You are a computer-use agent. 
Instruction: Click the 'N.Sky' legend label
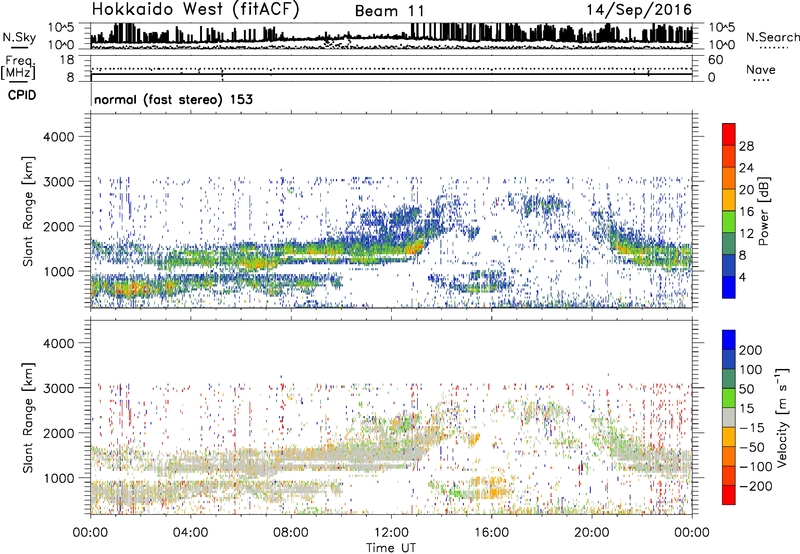19,37
